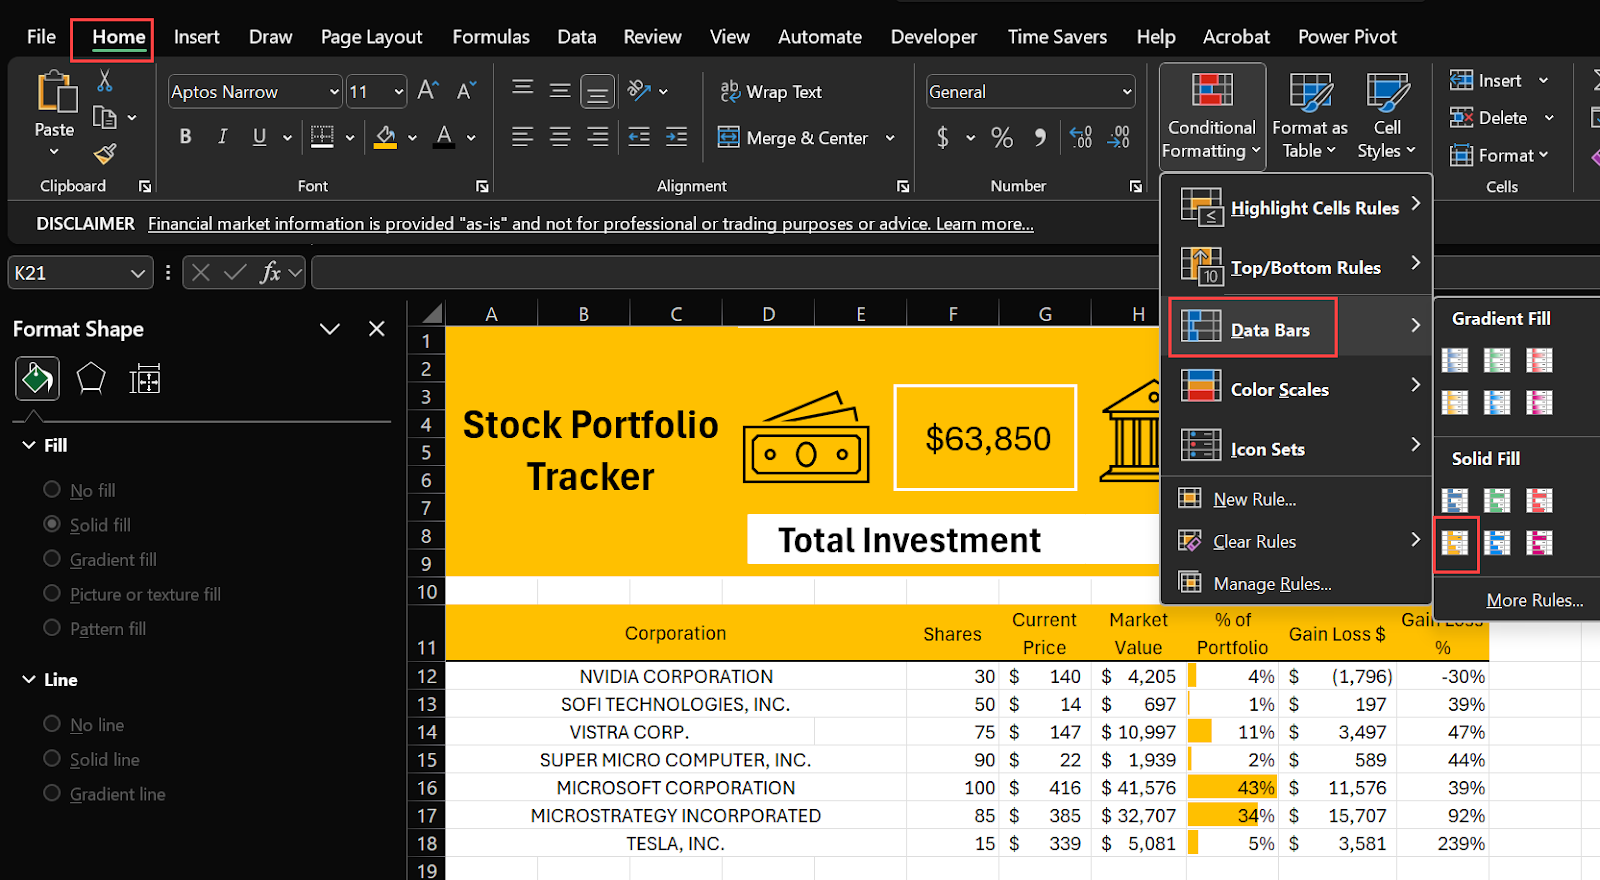1600x880 pixels.
Task: Apply Underline formatting
Action: click(259, 136)
